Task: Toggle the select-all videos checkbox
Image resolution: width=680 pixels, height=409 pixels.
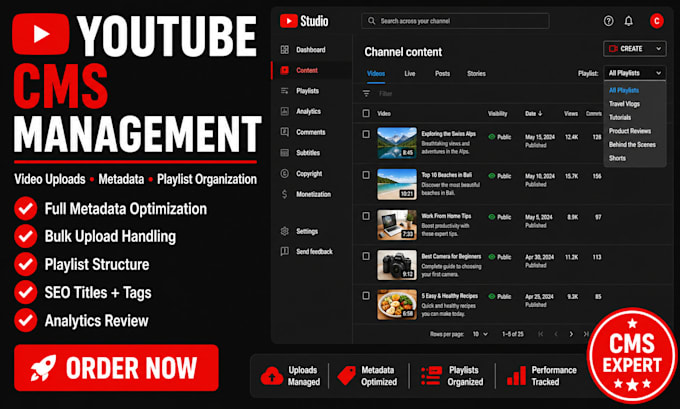Action: click(366, 114)
